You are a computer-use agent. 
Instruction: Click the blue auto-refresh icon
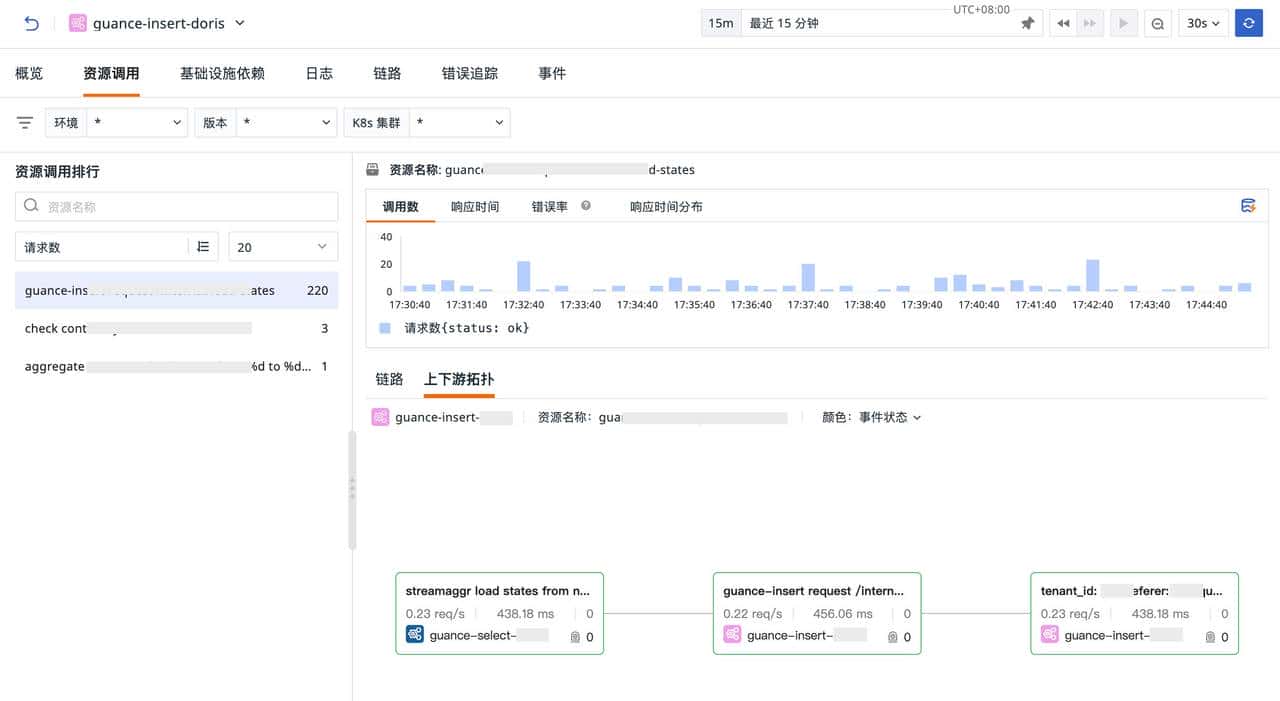point(1248,22)
